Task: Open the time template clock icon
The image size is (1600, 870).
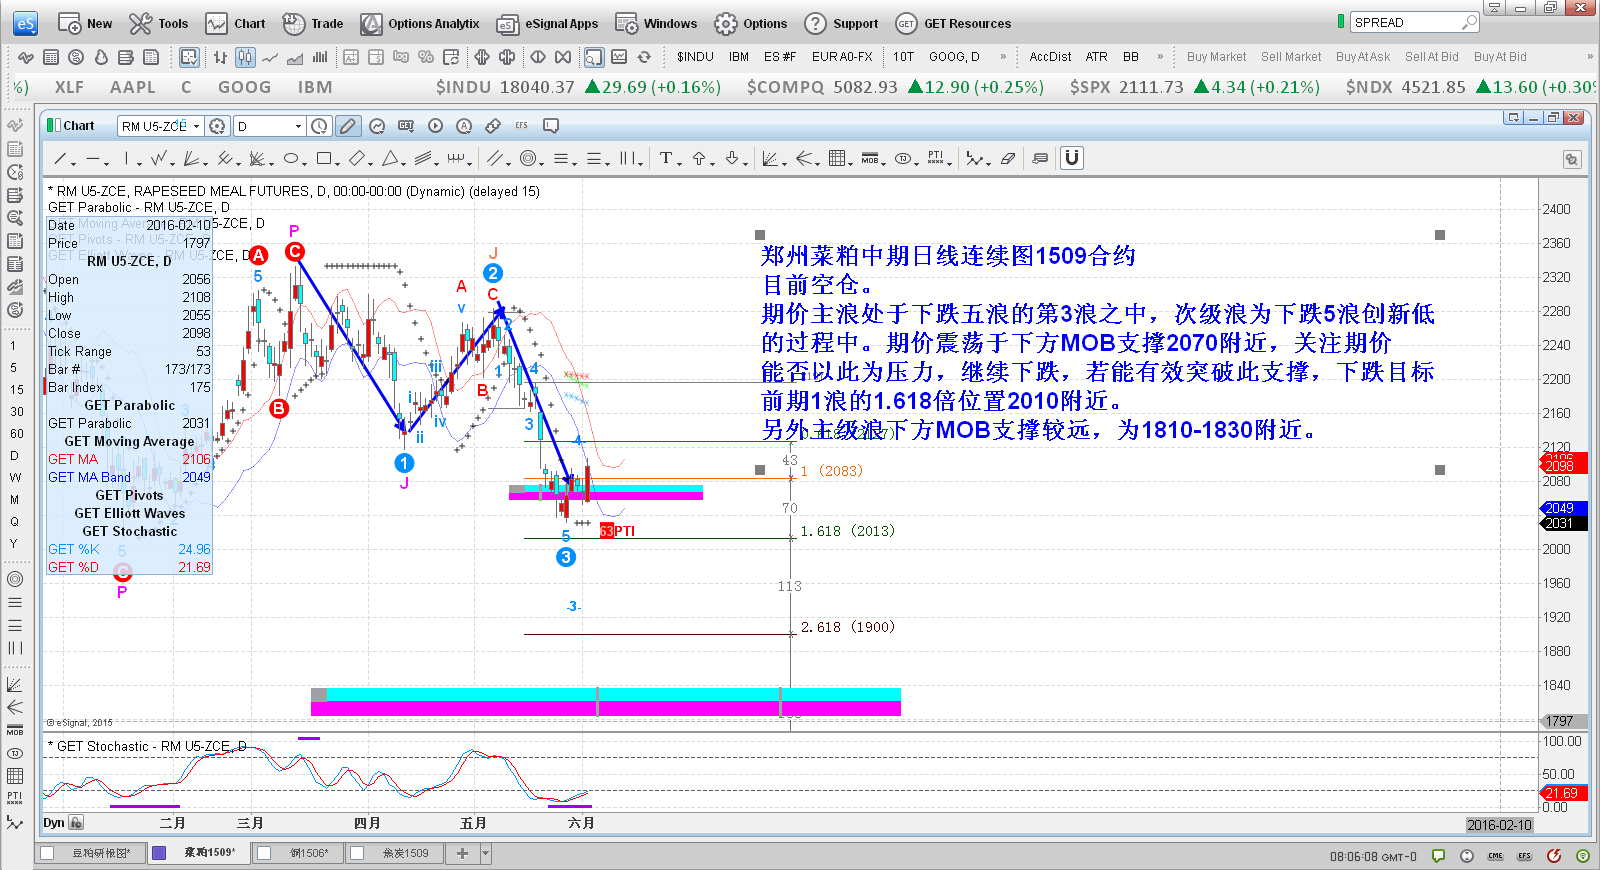Action: (319, 126)
